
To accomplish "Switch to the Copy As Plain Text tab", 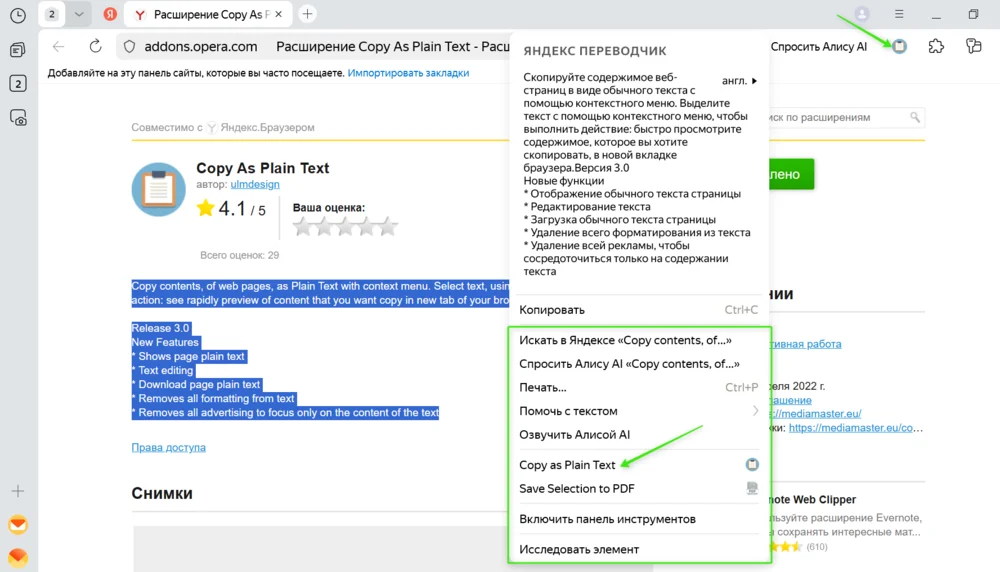I will tap(207, 14).
